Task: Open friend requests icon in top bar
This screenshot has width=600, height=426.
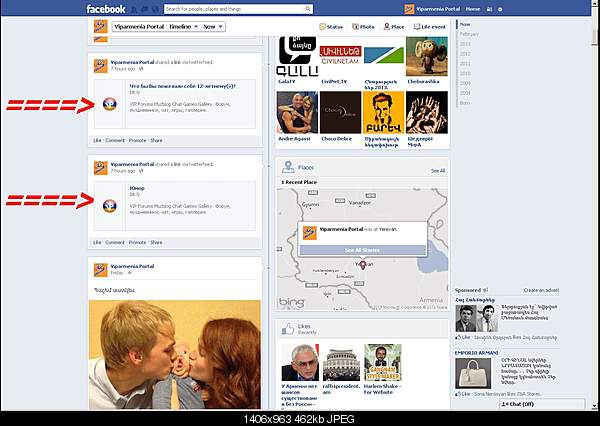Action: (134, 9)
